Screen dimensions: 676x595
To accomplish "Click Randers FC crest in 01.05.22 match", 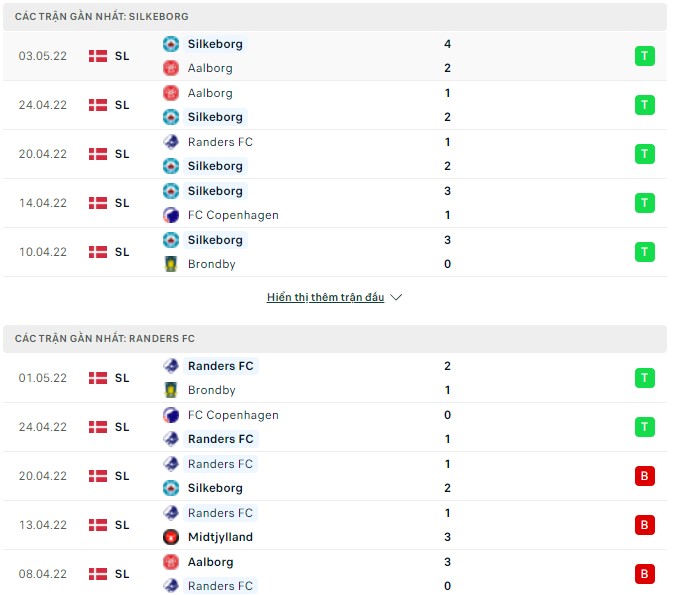I will tap(171, 366).
